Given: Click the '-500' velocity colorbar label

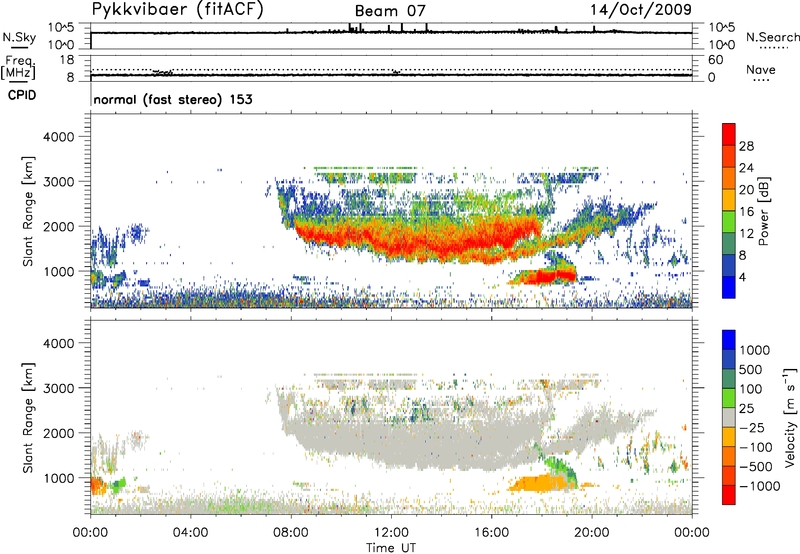Looking at the screenshot, I should 756,467.
